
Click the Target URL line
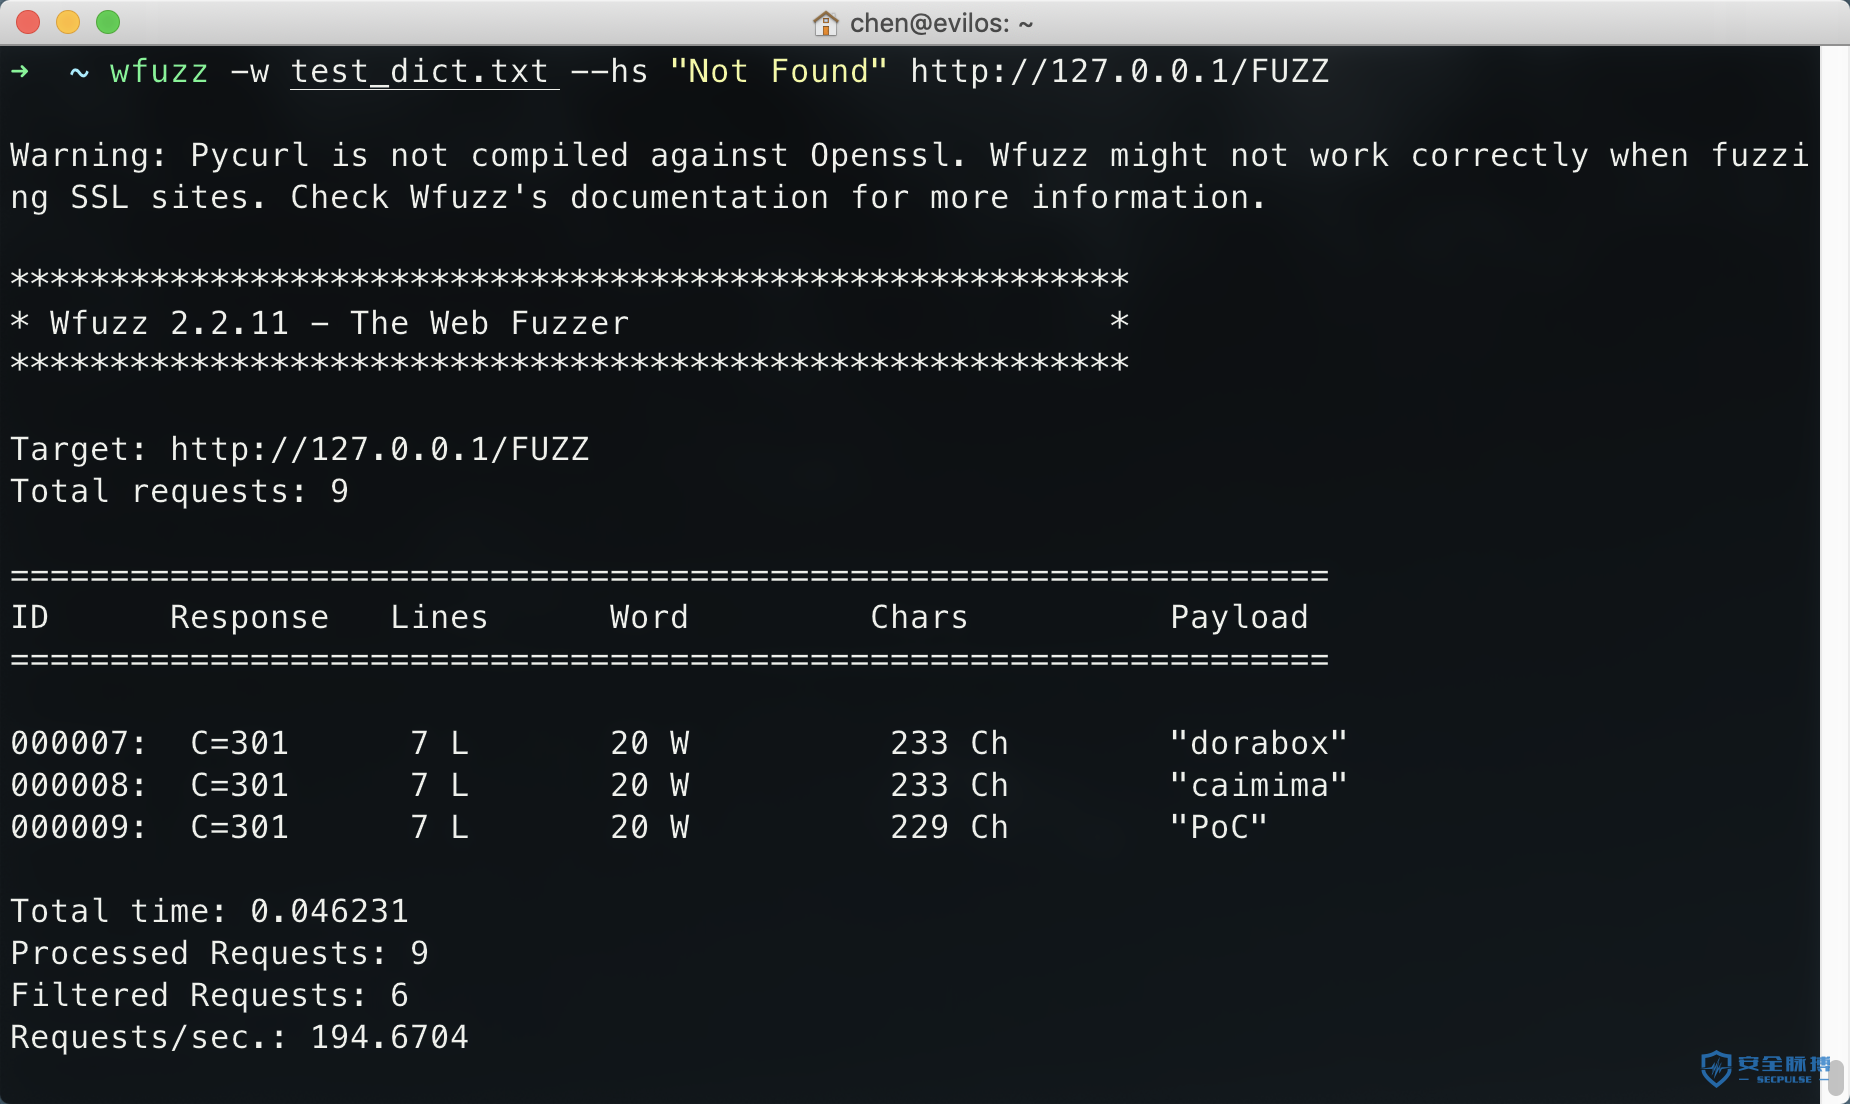click(x=300, y=449)
